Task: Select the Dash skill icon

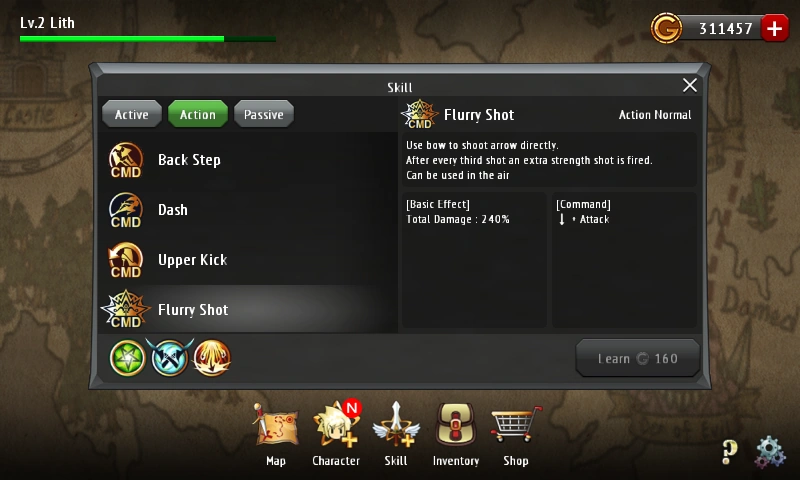Action: pos(126,210)
